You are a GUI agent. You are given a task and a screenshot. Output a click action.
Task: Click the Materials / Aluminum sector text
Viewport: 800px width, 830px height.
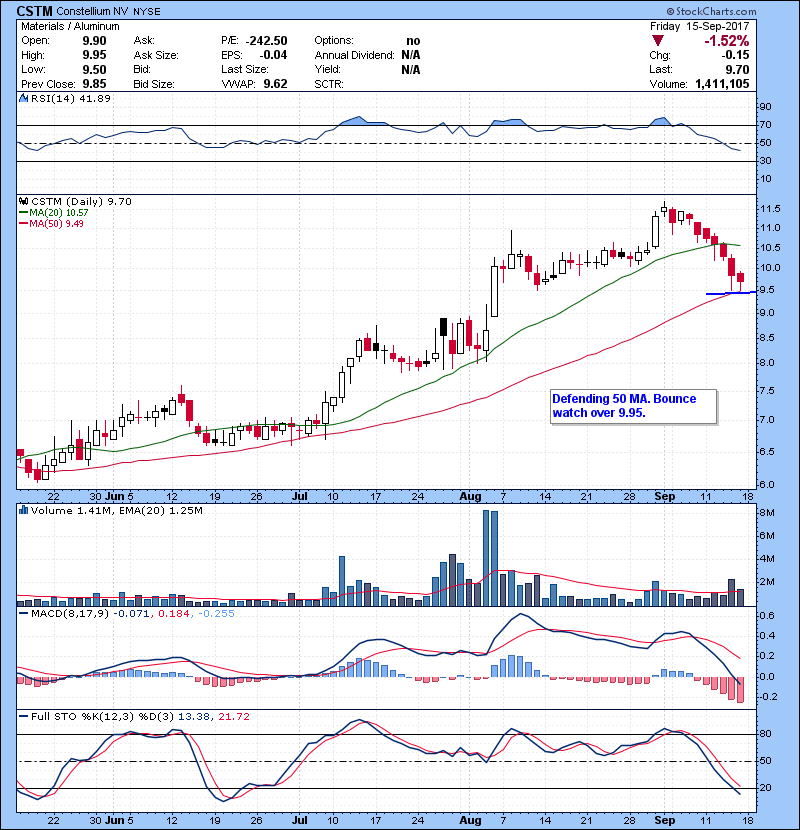(70, 26)
